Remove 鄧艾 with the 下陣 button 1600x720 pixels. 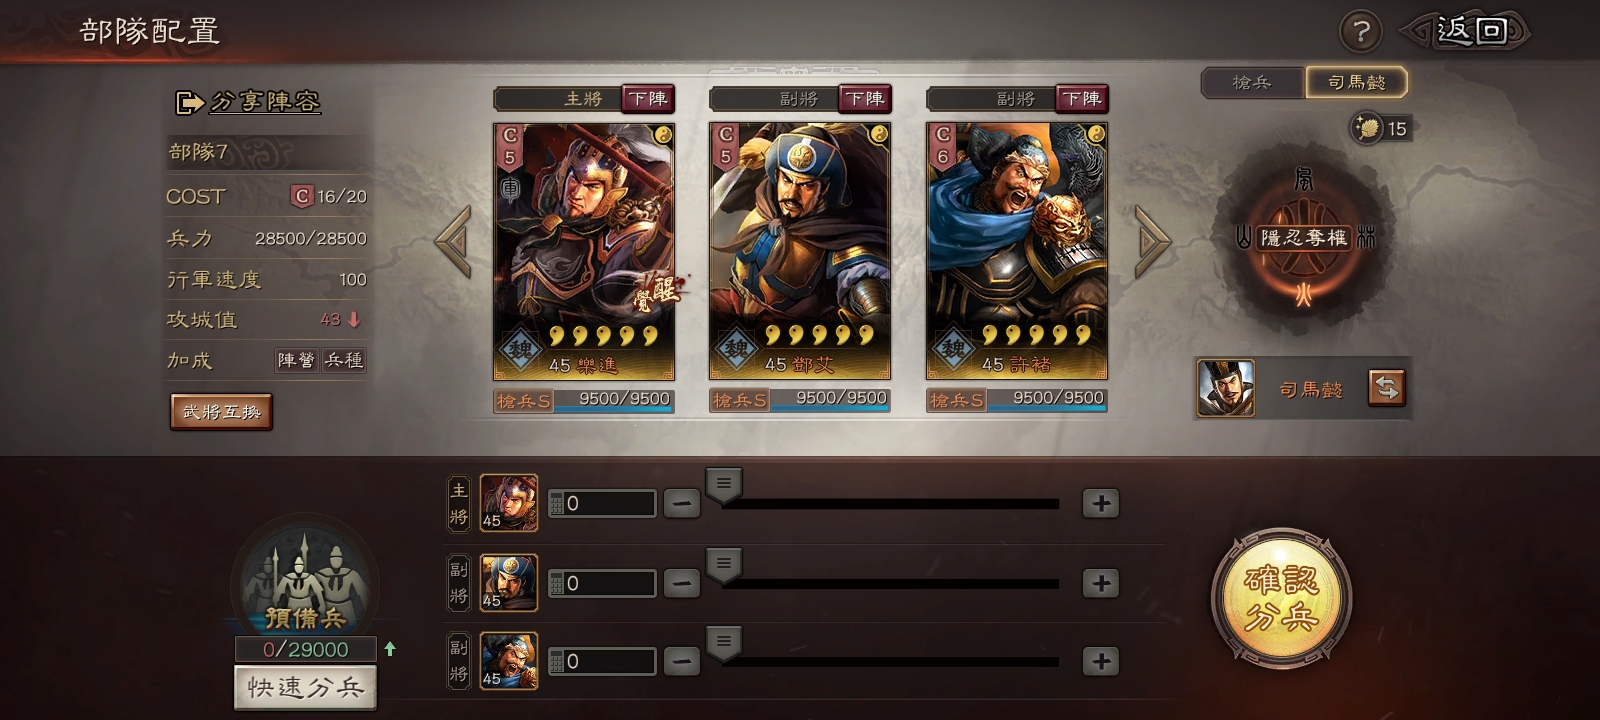click(864, 98)
